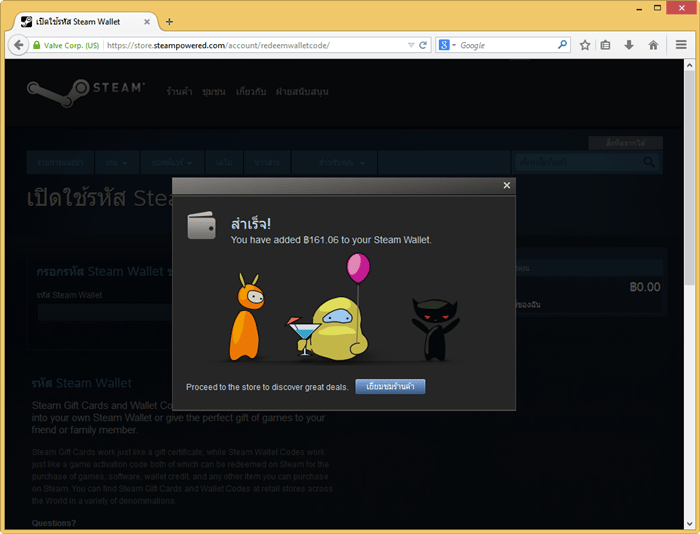Reload the page with the refresh icon
Screen dimensions: 700x534
tap(423, 45)
